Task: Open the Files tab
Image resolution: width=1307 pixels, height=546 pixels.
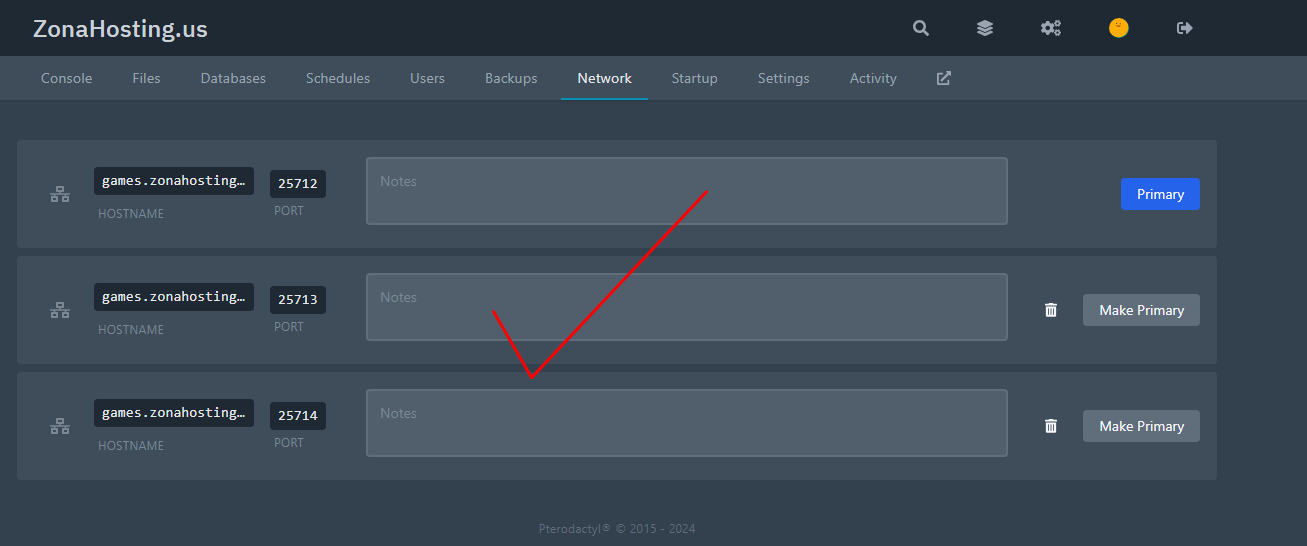Action: pos(146,78)
